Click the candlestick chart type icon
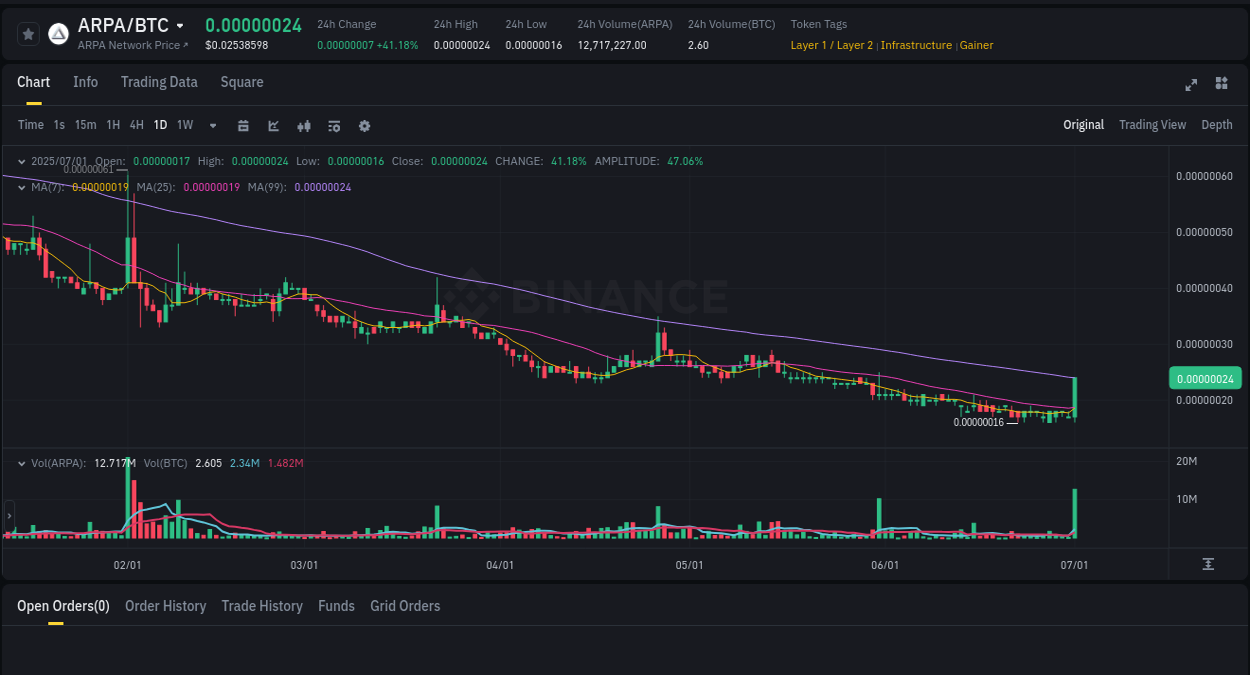1250x675 pixels. [x=304, y=125]
